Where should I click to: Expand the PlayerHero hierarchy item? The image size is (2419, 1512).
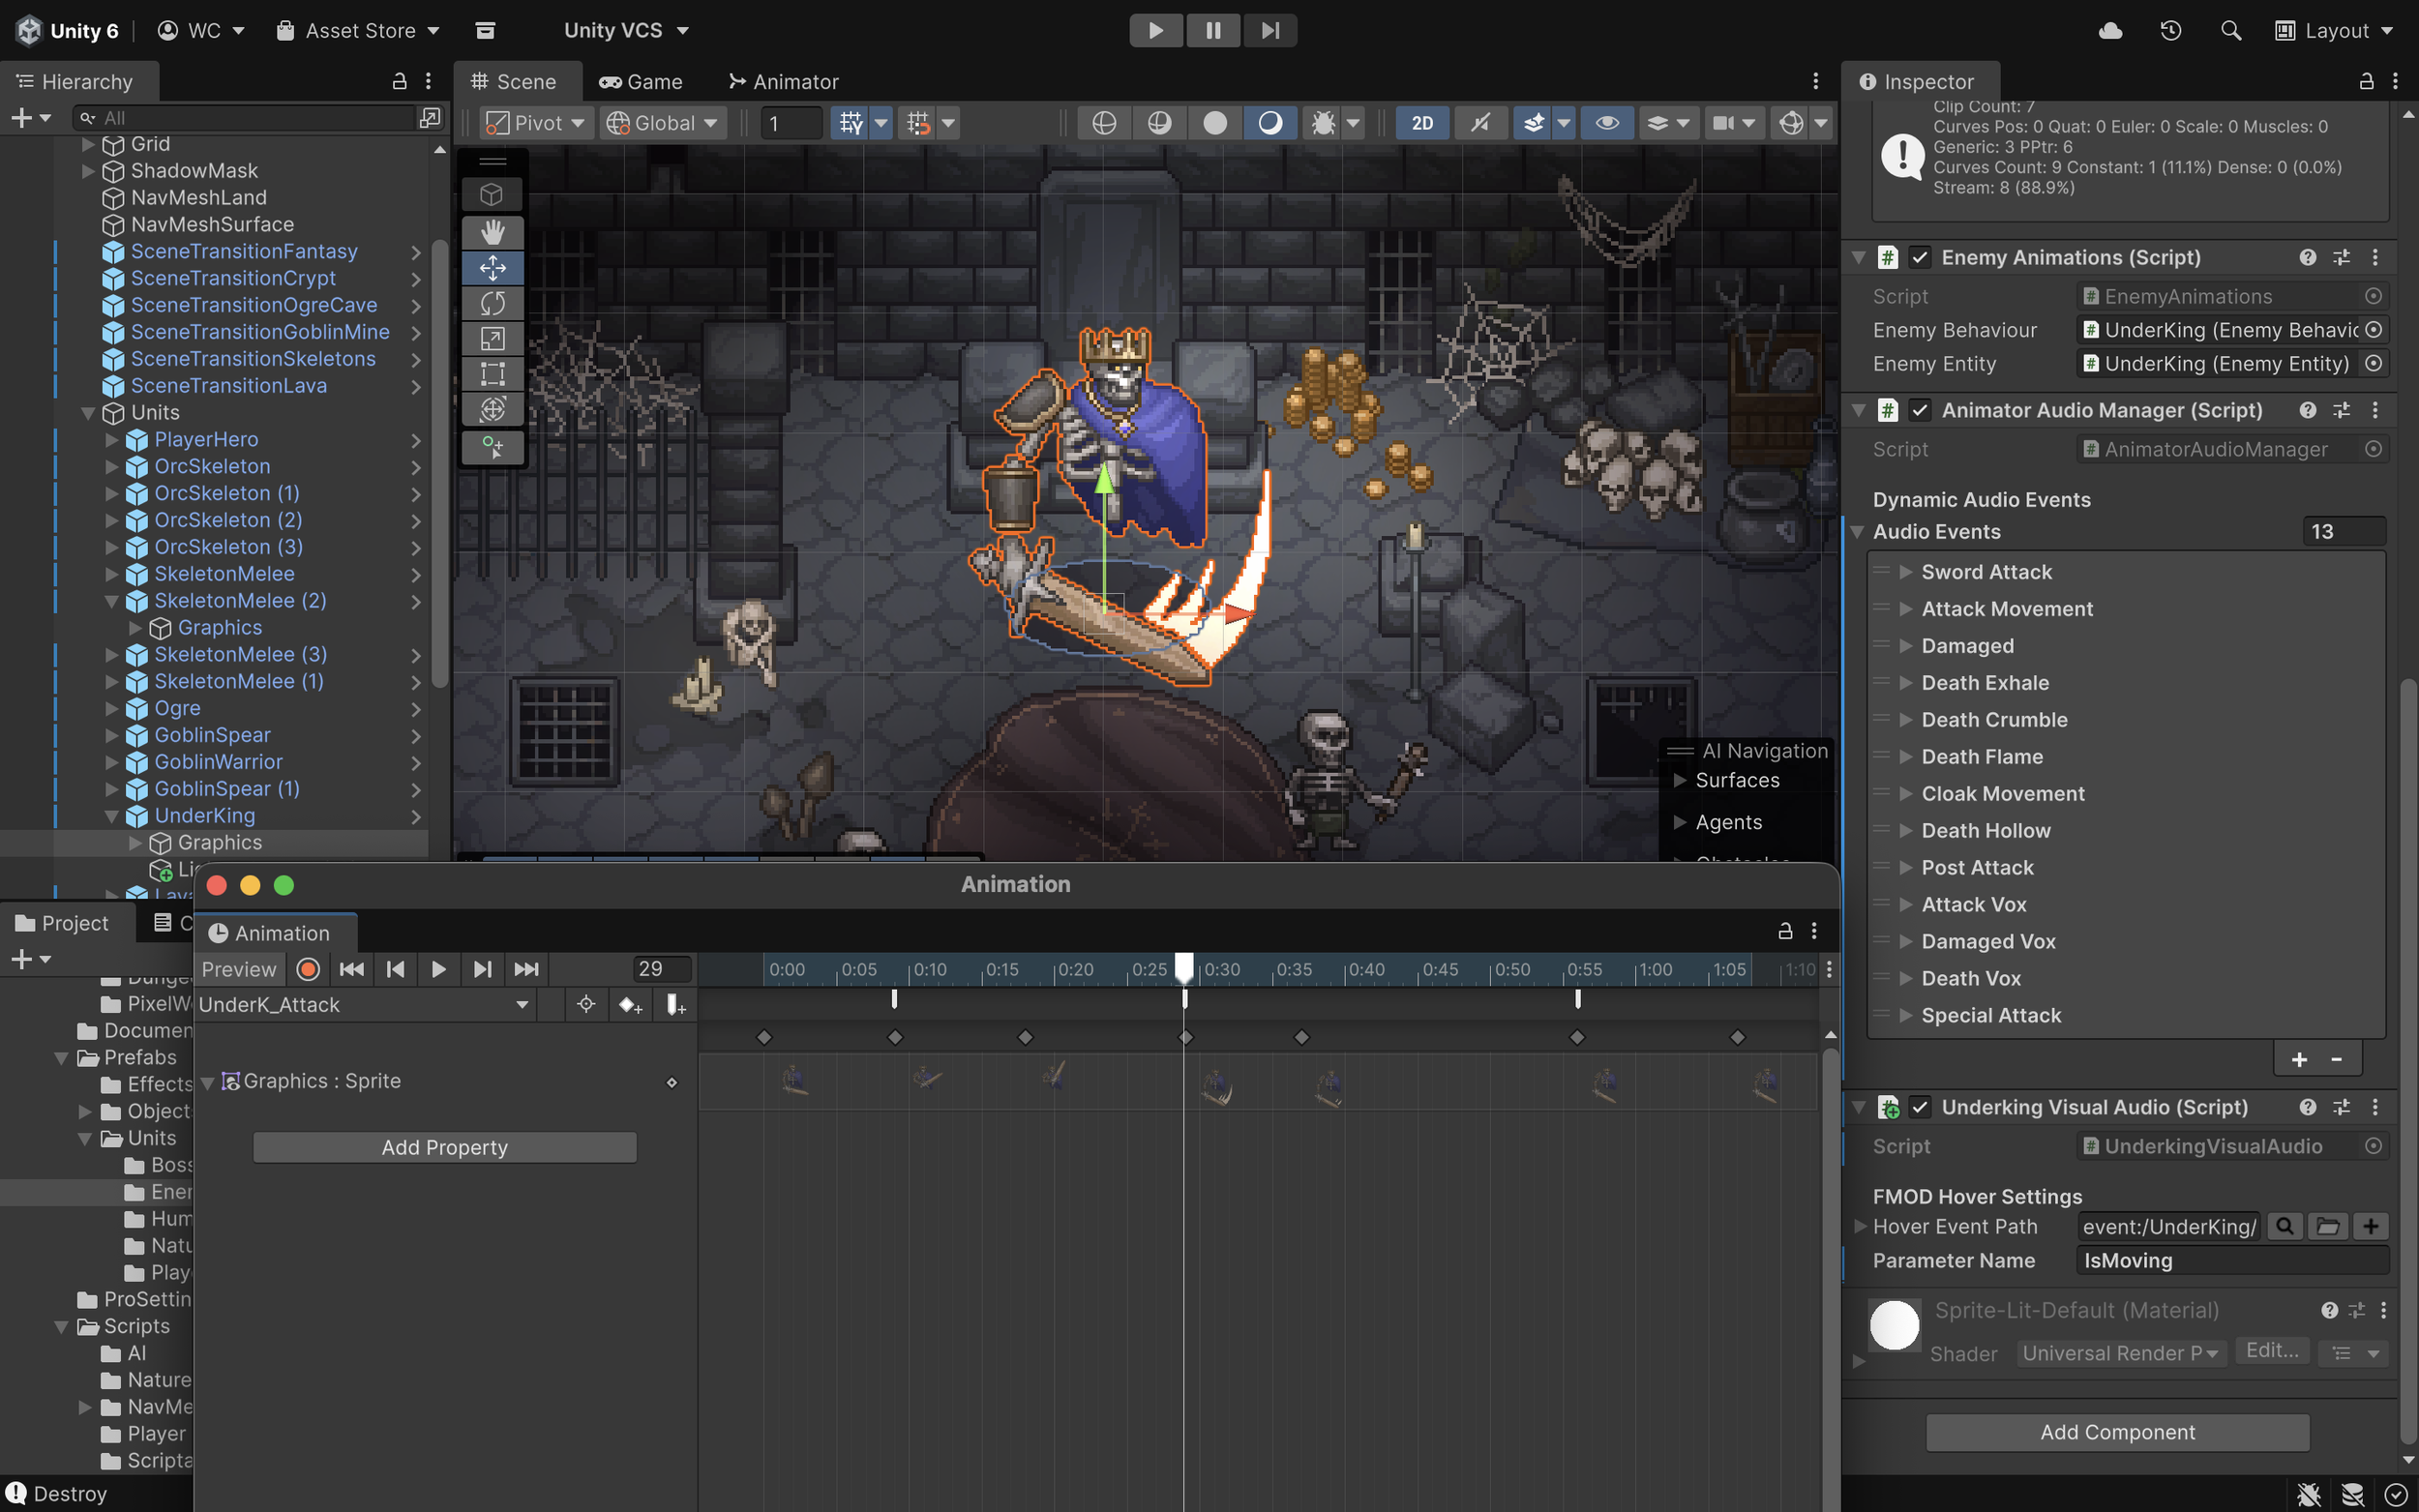pos(112,440)
